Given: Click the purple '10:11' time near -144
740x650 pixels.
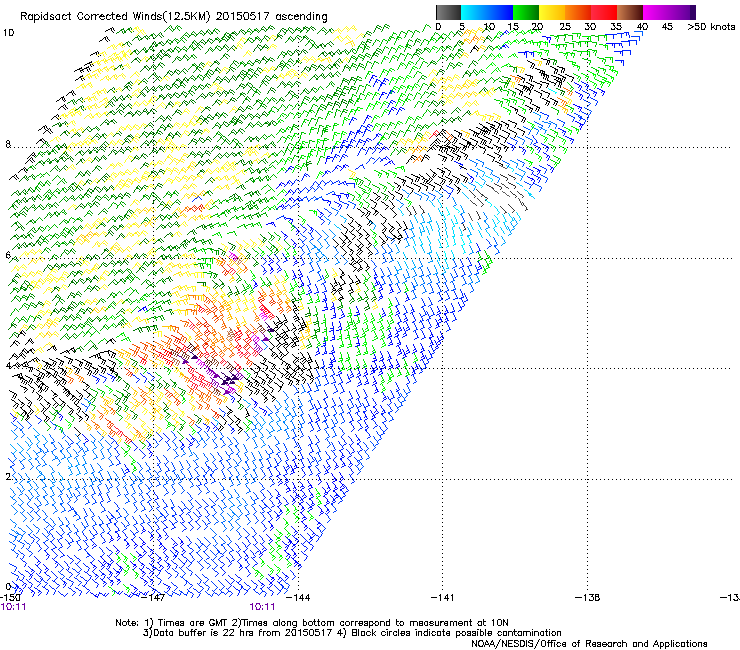Looking at the screenshot, I should [x=262, y=607].
